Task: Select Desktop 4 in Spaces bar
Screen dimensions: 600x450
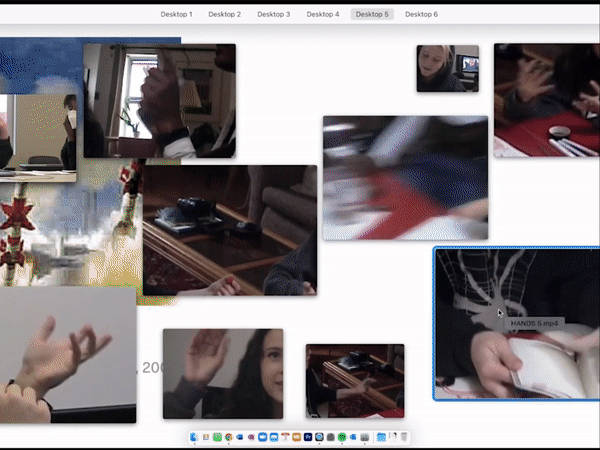Action: click(323, 15)
